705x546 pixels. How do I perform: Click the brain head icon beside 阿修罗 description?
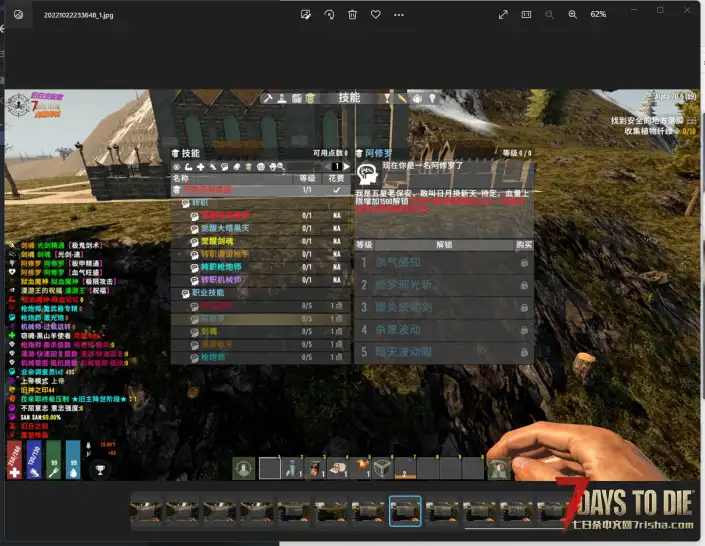367,175
